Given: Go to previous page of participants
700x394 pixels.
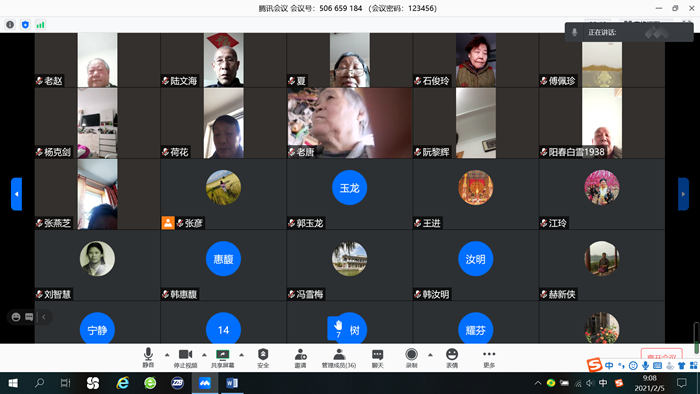Looking at the screenshot, I should [17, 194].
